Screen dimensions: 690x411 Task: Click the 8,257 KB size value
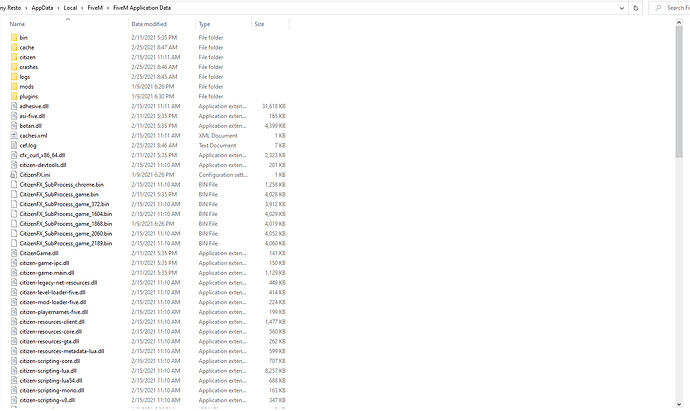(x=275, y=371)
